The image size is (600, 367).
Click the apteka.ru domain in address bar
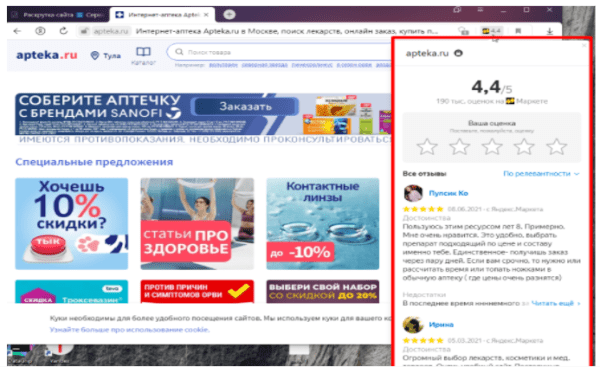click(x=110, y=31)
